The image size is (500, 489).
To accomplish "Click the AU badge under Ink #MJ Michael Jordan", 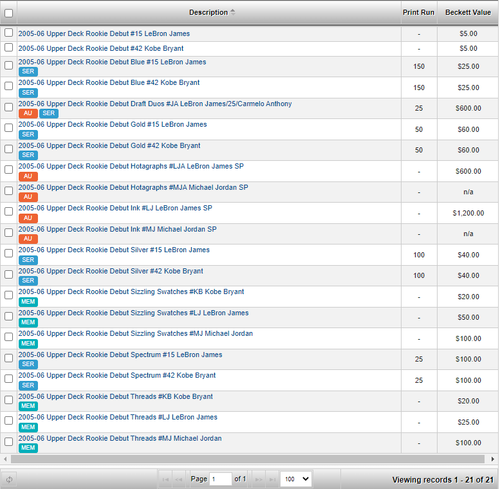I will (28, 239).
